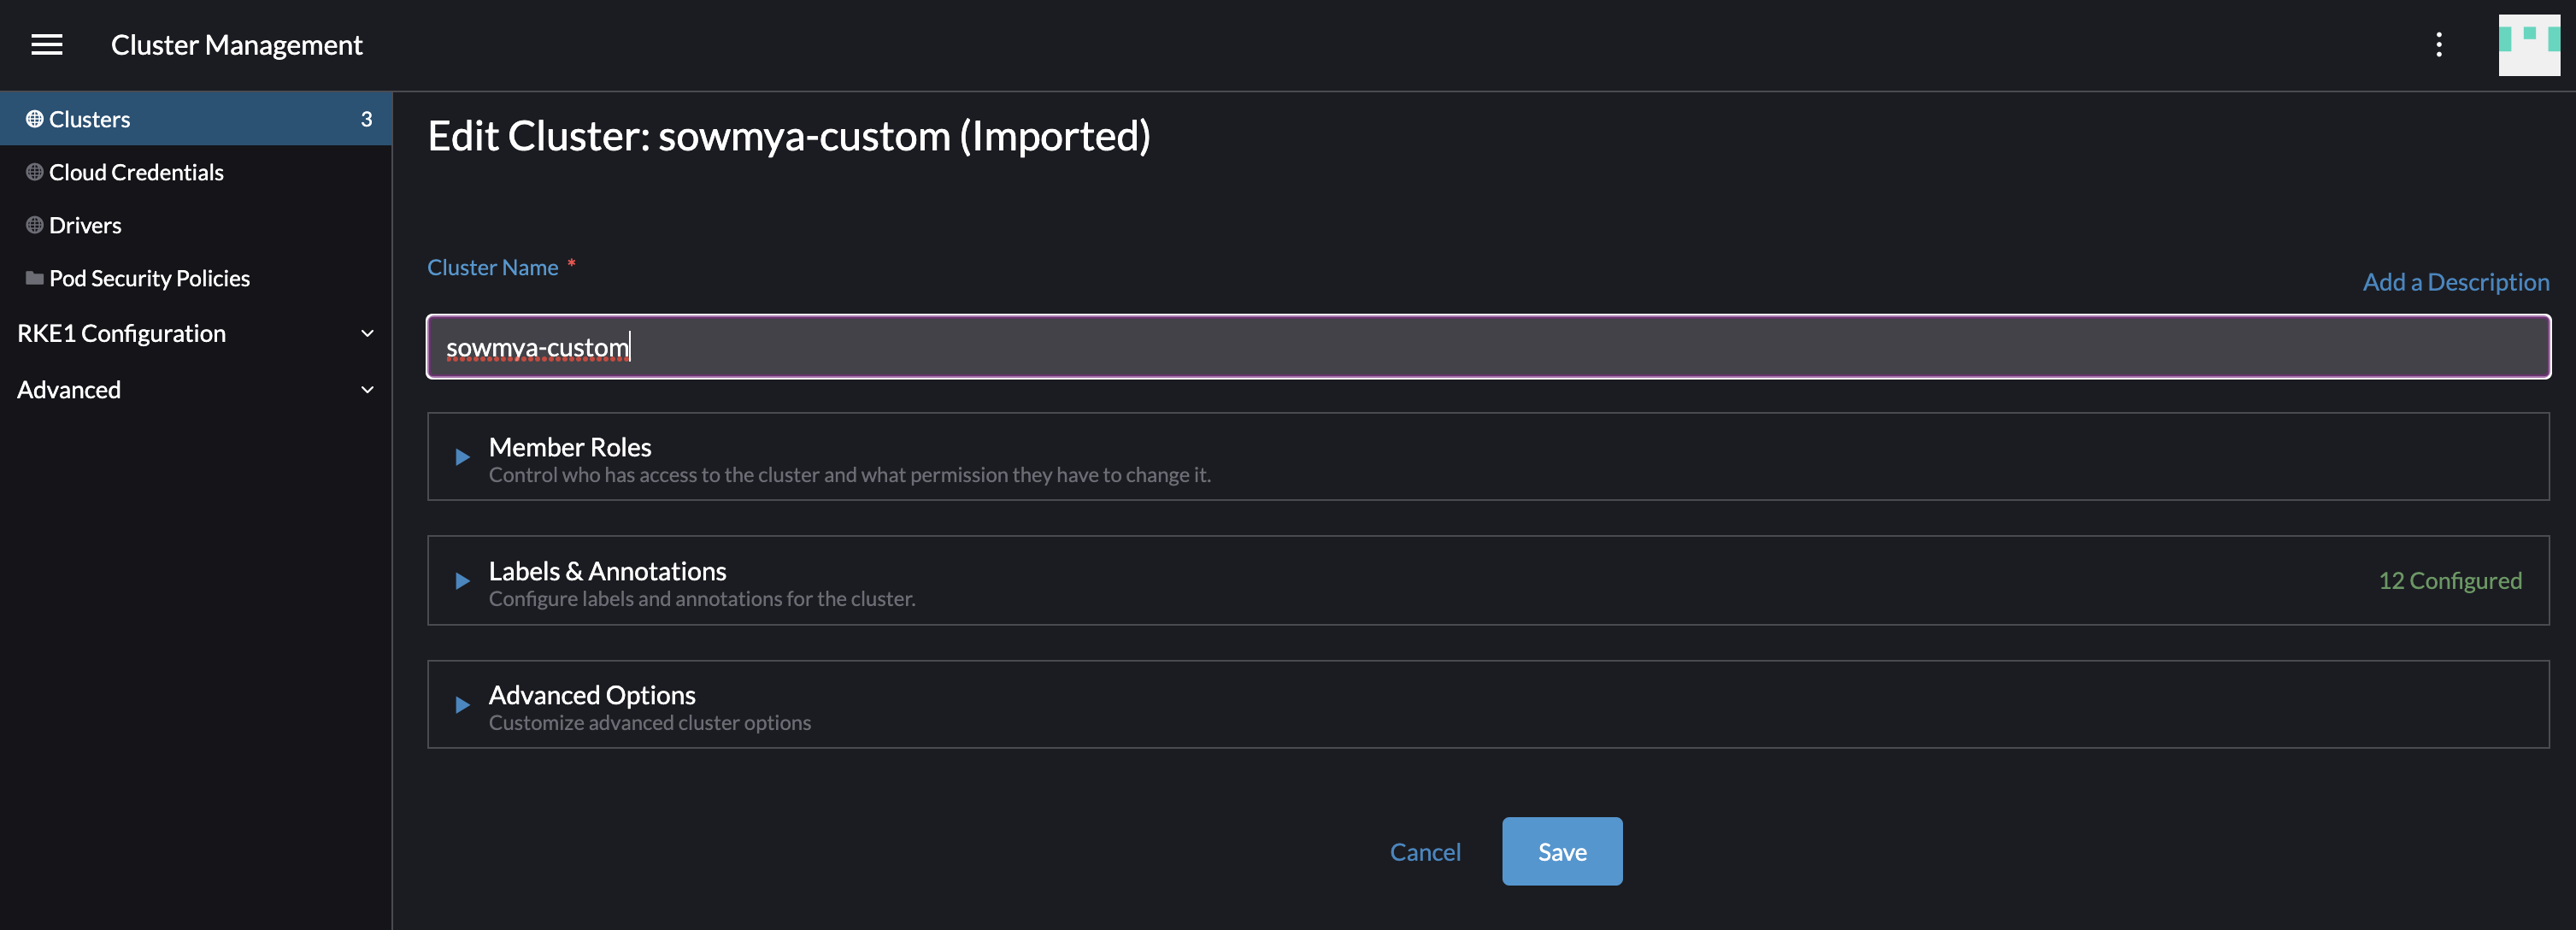Open the kebab menu in the top bar
The width and height of the screenshot is (2576, 930).
[2438, 44]
